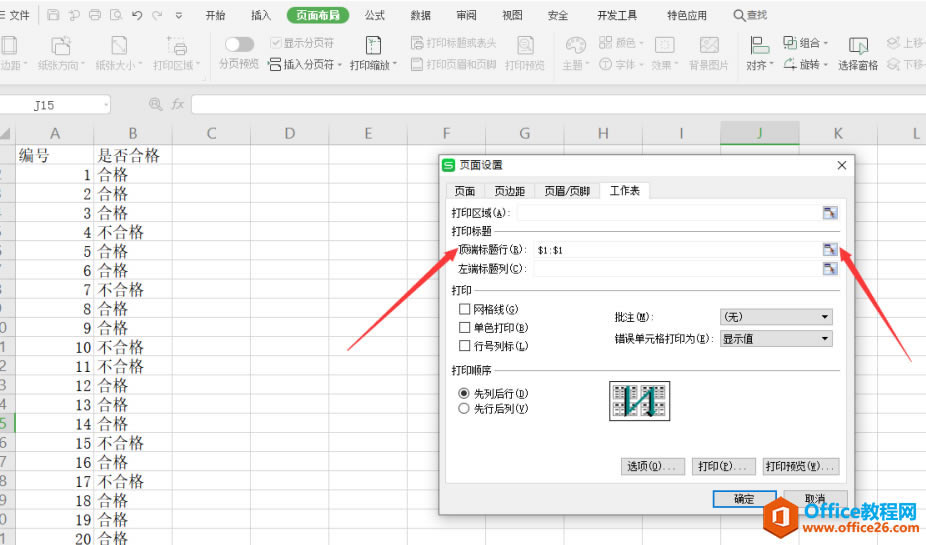
Task: Click range selector icon for 打印区域
Action: pos(830,213)
